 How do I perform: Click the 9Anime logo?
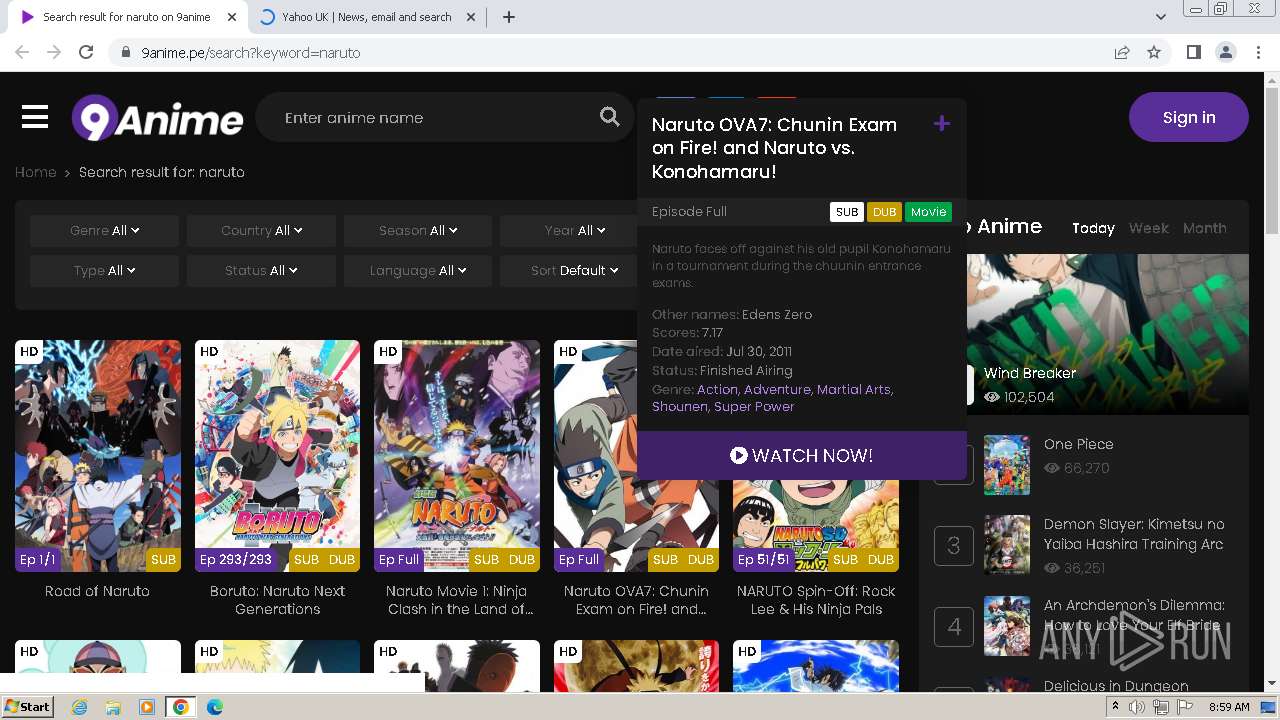pos(157,118)
